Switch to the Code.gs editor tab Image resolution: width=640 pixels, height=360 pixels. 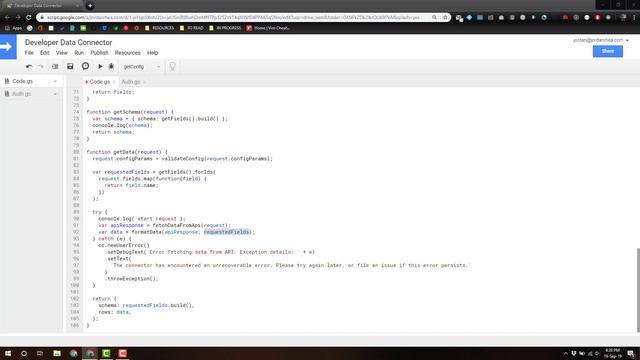click(99, 82)
